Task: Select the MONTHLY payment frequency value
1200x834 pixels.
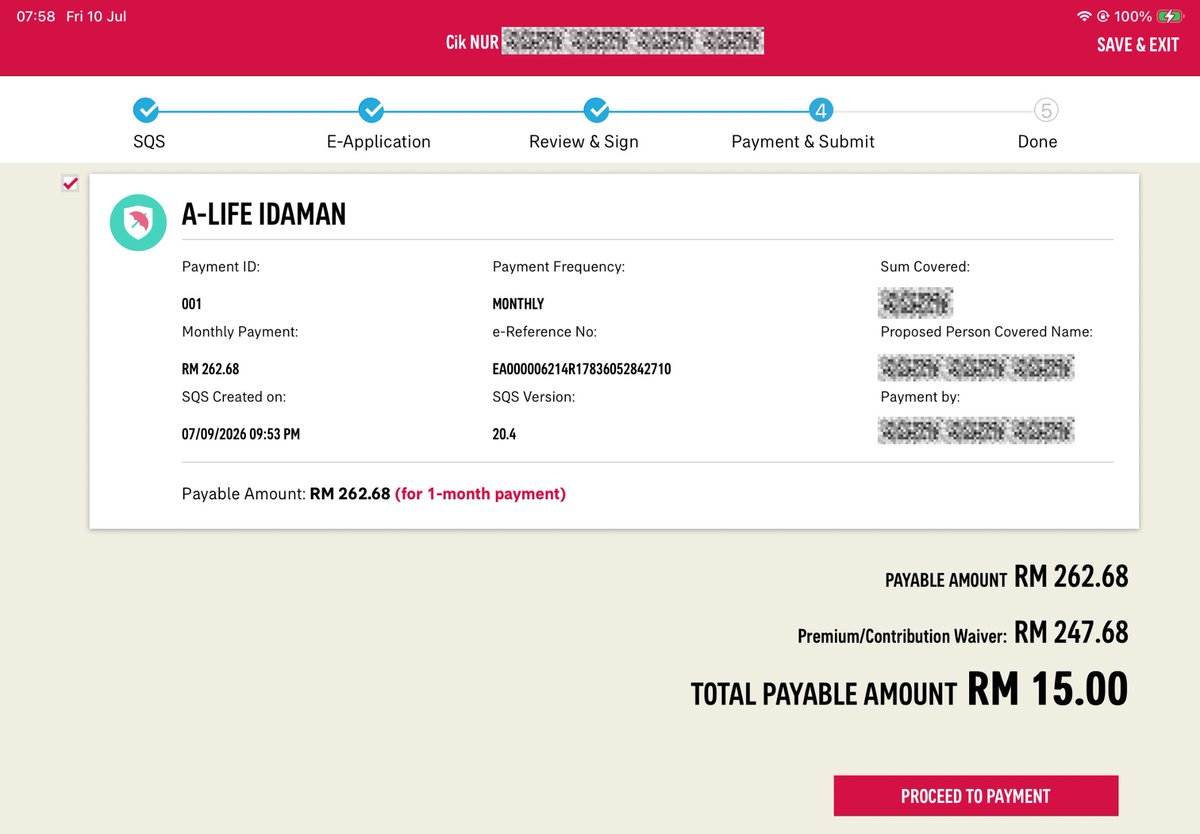Action: coord(518,304)
